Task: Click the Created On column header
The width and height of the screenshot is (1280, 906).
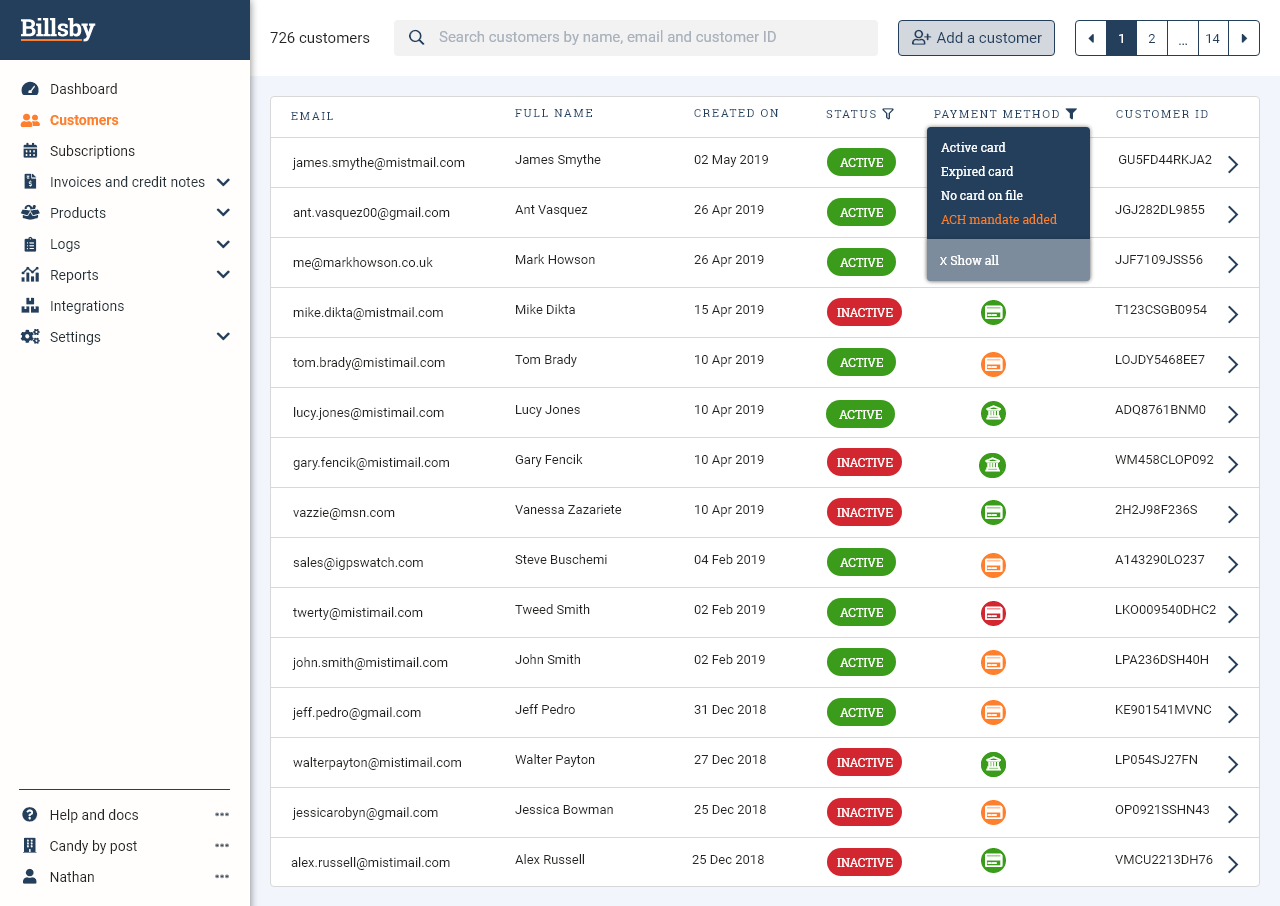Action: (x=737, y=113)
